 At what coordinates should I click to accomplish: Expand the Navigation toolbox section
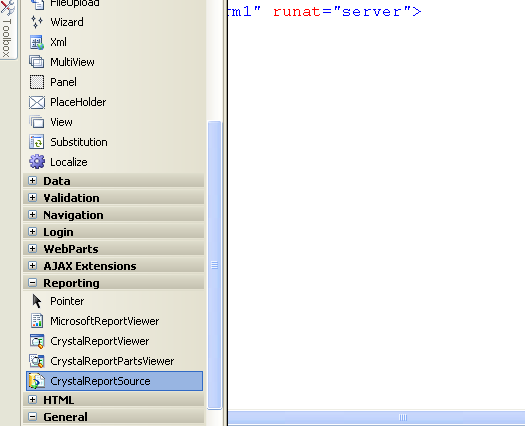tap(33, 215)
